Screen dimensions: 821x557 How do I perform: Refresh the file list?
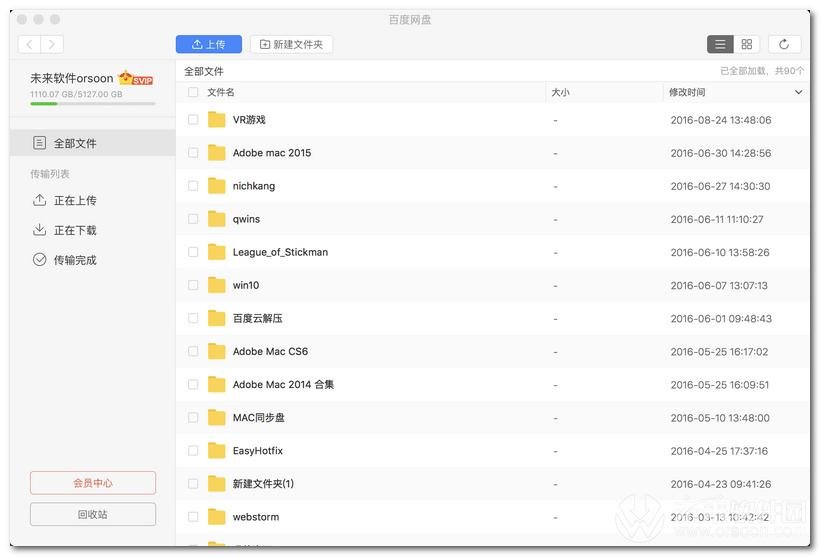point(784,44)
